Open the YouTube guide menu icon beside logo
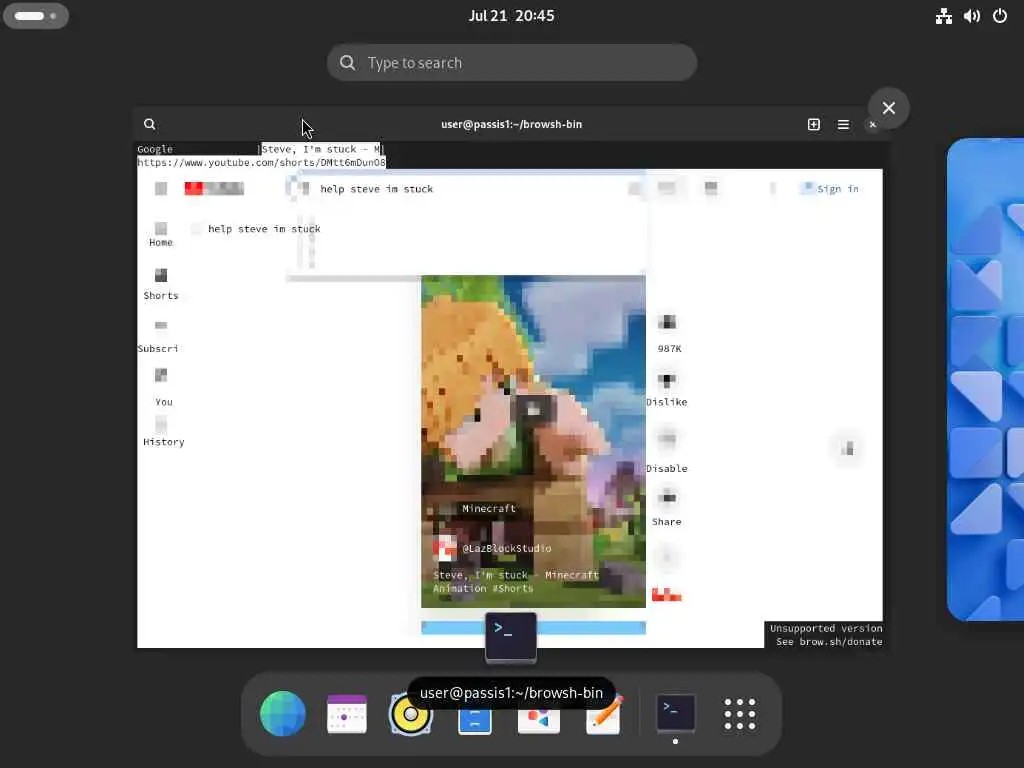1024x768 pixels. [x=161, y=189]
